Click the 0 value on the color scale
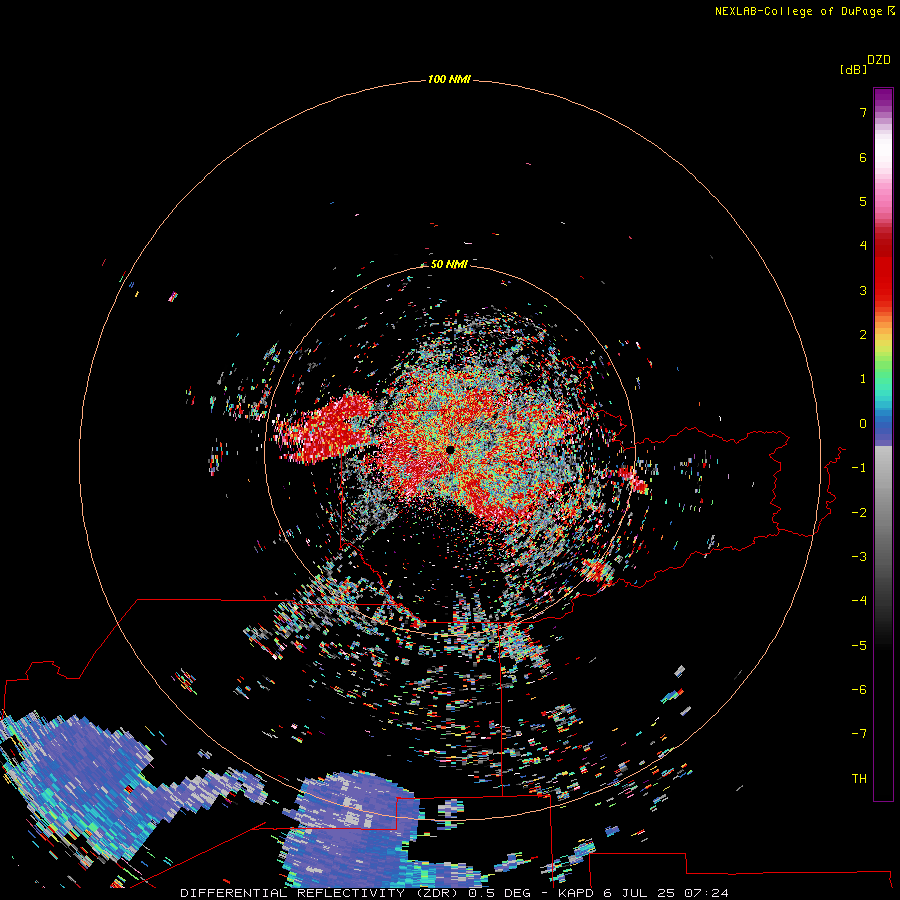This screenshot has width=900, height=900. pos(863,424)
